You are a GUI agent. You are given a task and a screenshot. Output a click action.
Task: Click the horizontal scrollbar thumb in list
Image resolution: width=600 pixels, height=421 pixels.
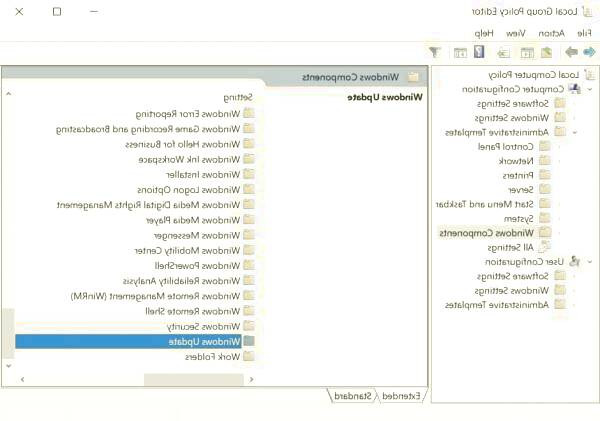point(194,380)
